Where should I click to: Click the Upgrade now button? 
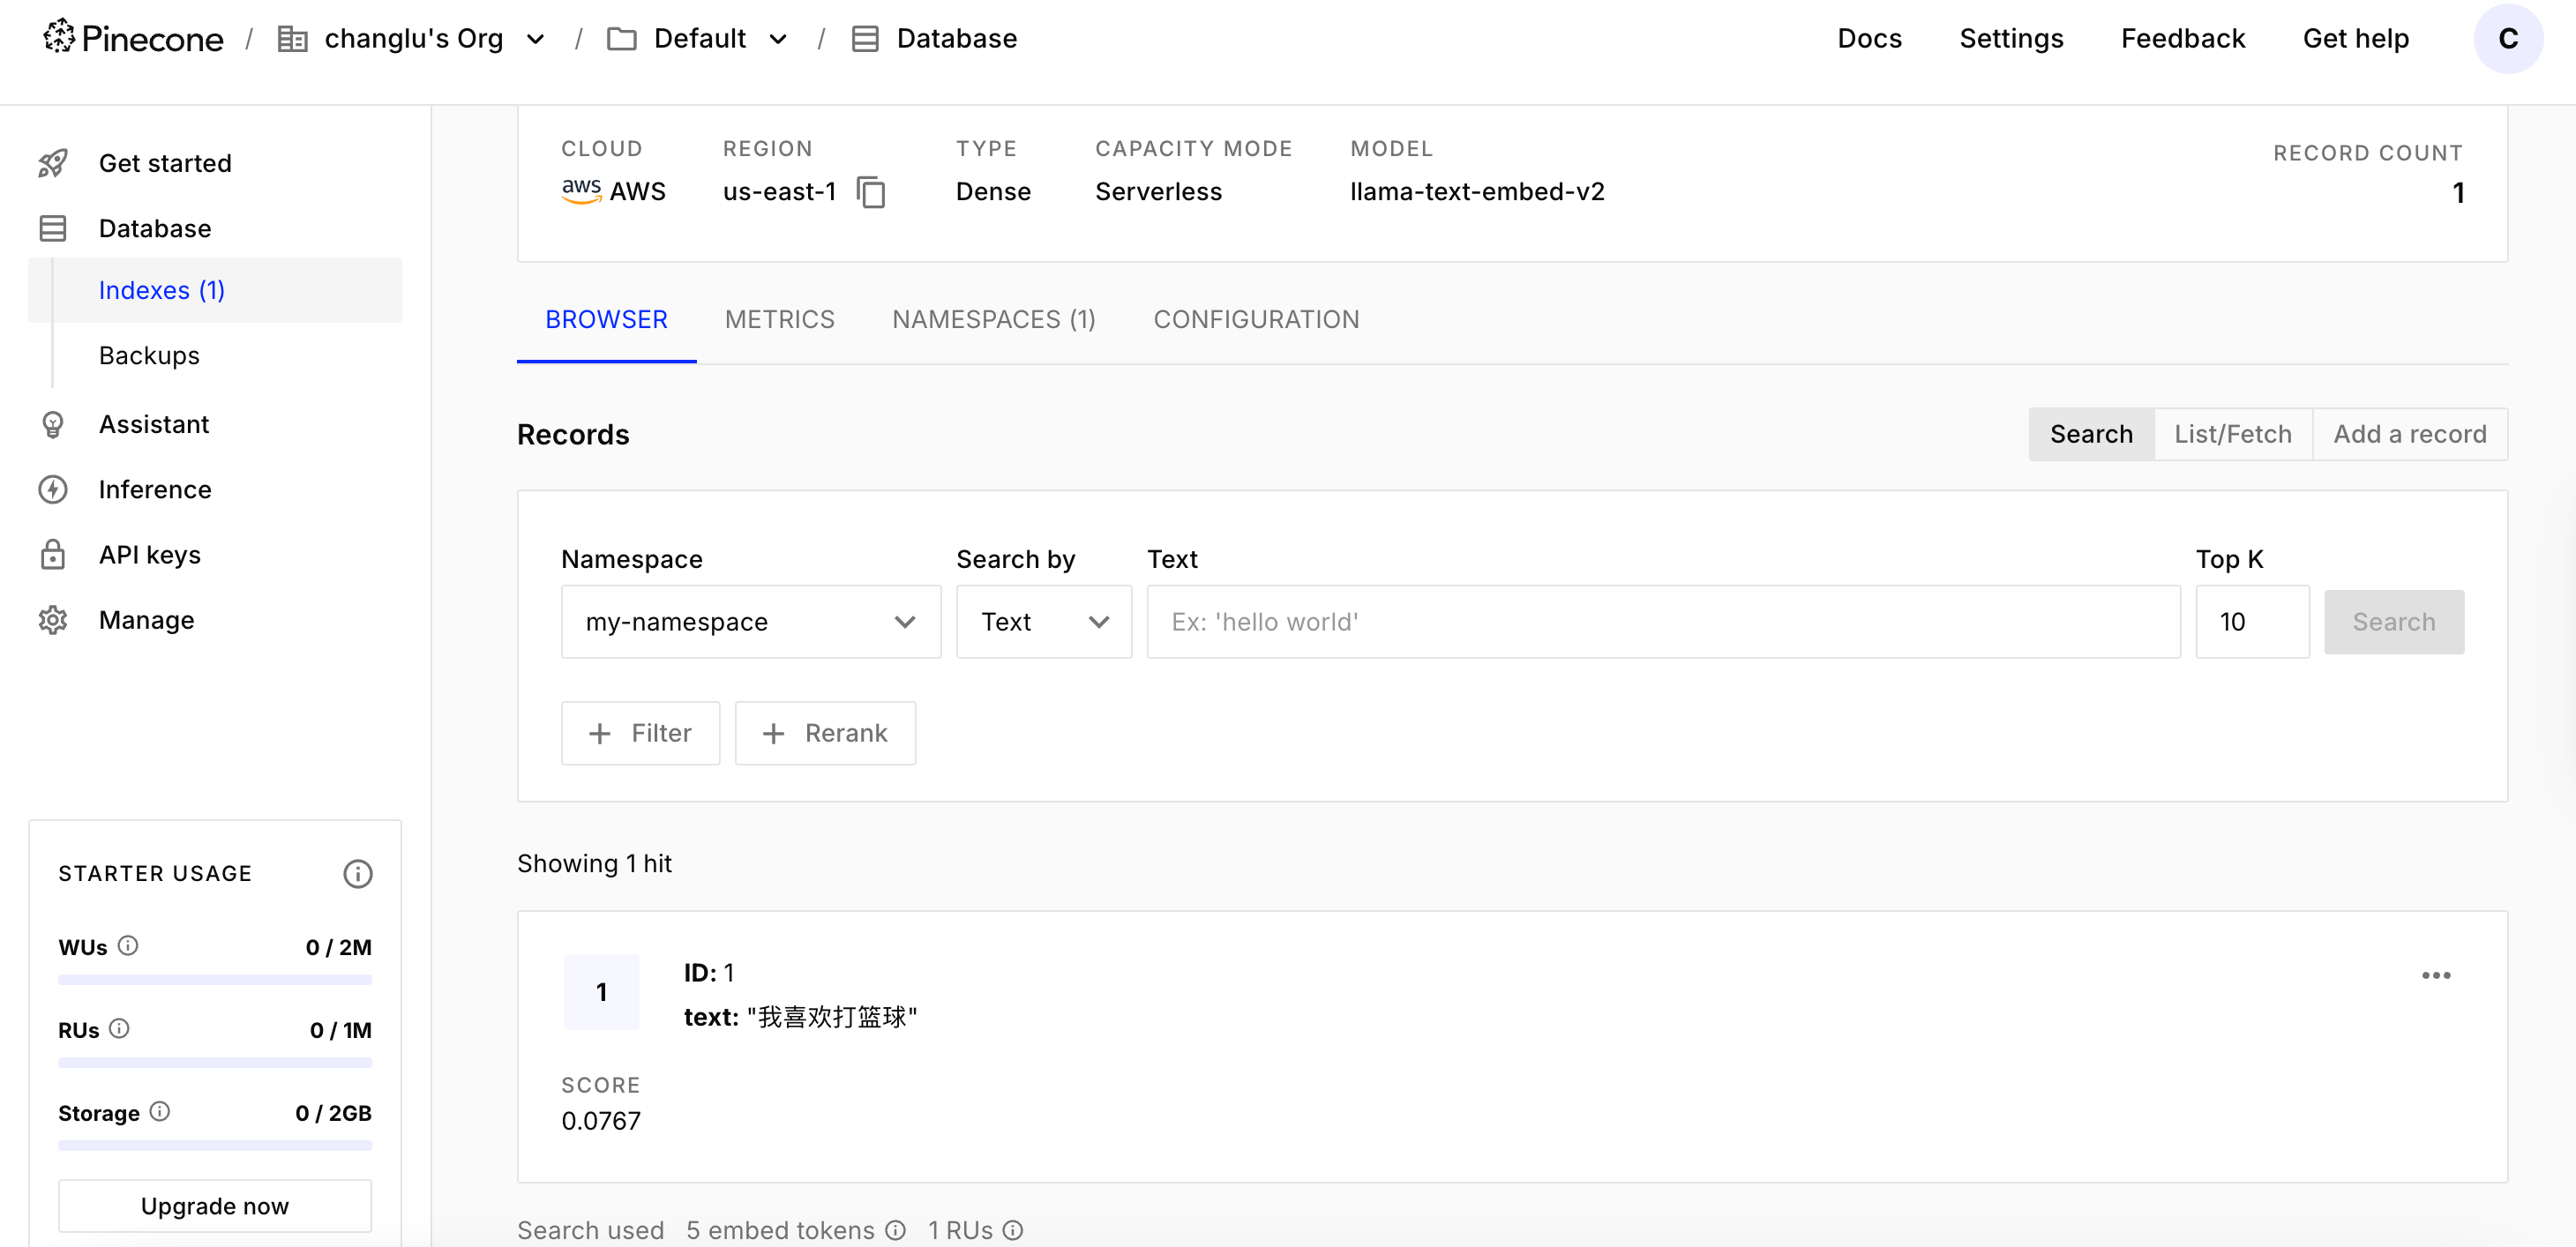[x=215, y=1206]
